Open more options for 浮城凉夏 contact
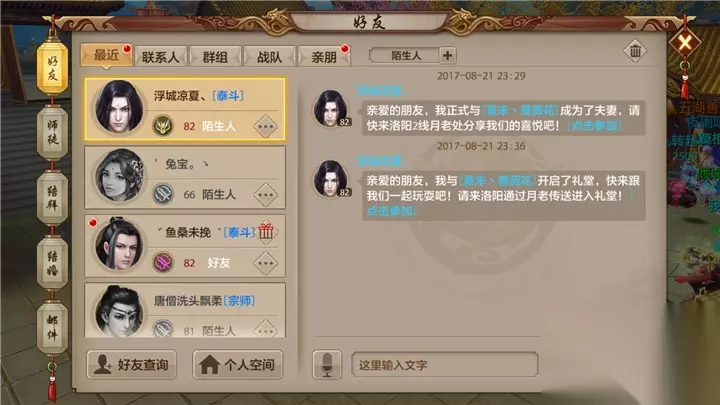 pos(266,126)
